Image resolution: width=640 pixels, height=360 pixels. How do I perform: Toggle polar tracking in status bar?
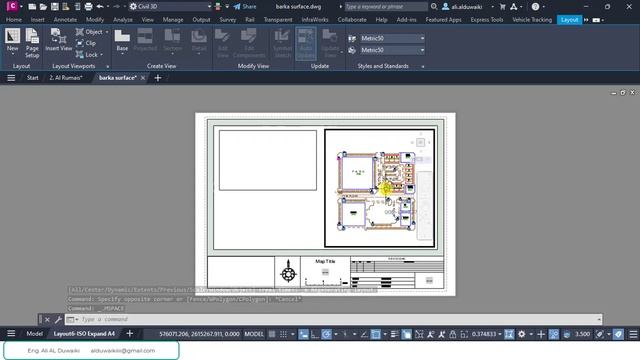pyautogui.click(x=326, y=334)
